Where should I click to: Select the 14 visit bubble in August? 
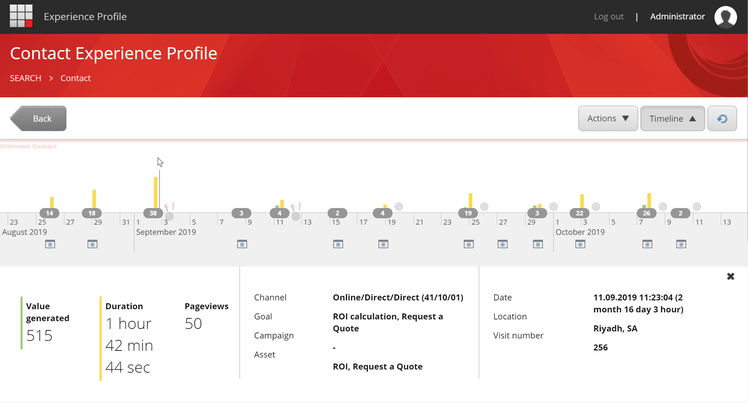(50, 213)
